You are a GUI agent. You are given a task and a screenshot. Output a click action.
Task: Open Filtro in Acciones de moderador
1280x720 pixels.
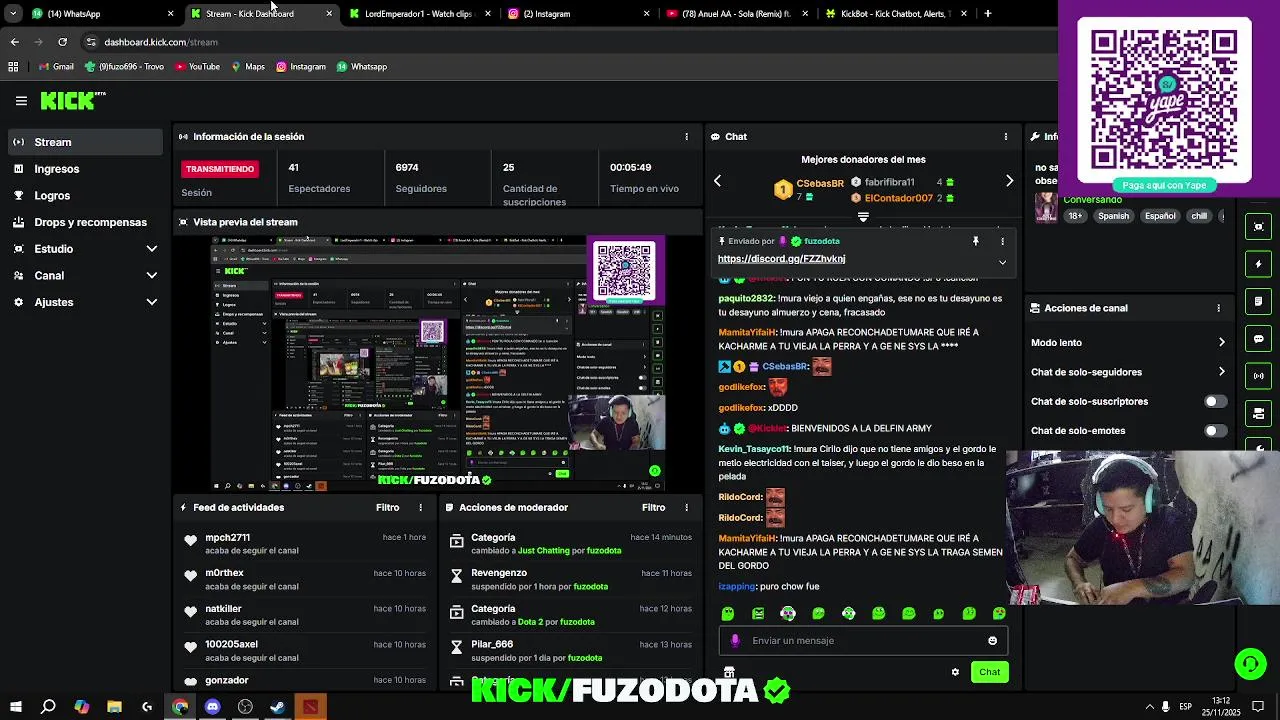pos(653,508)
